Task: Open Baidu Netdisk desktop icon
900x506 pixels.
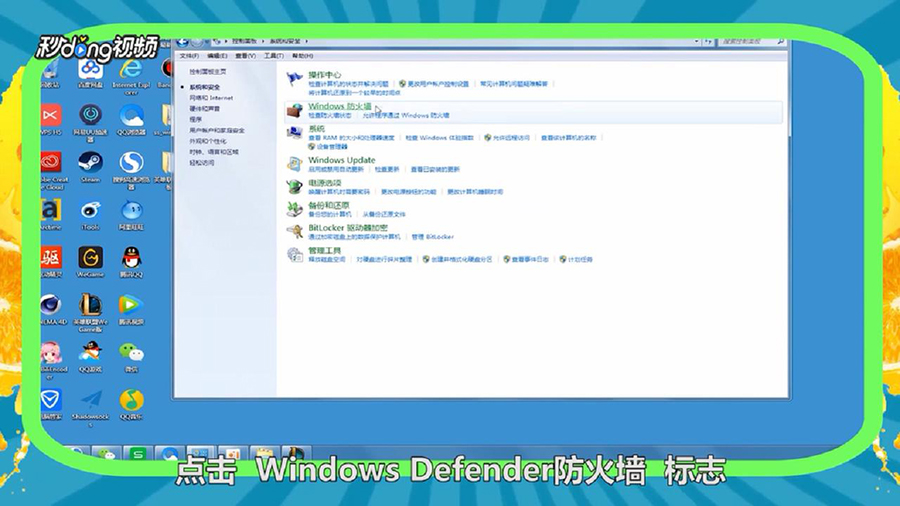Action: click(x=91, y=70)
